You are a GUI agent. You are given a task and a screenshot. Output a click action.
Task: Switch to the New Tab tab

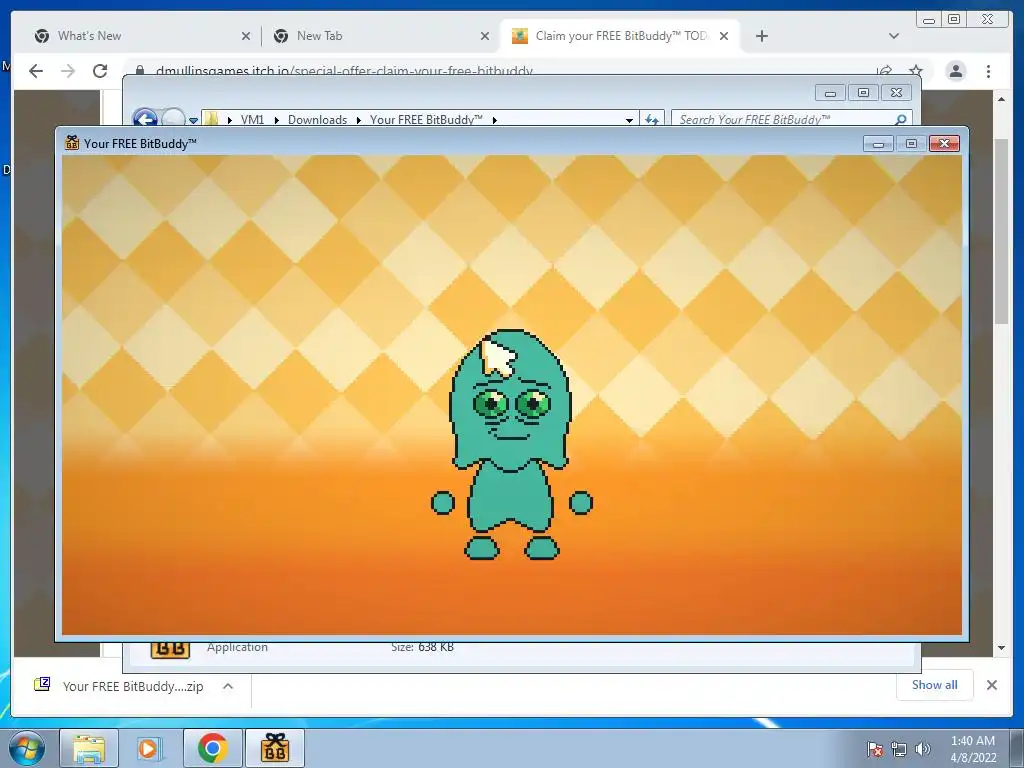click(x=379, y=36)
